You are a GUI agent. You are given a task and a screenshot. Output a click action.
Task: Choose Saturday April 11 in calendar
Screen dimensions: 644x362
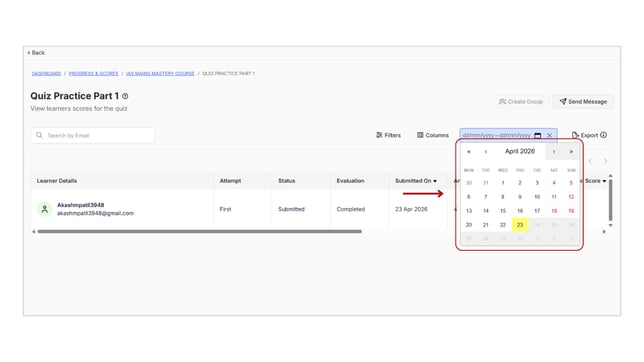[x=554, y=197]
